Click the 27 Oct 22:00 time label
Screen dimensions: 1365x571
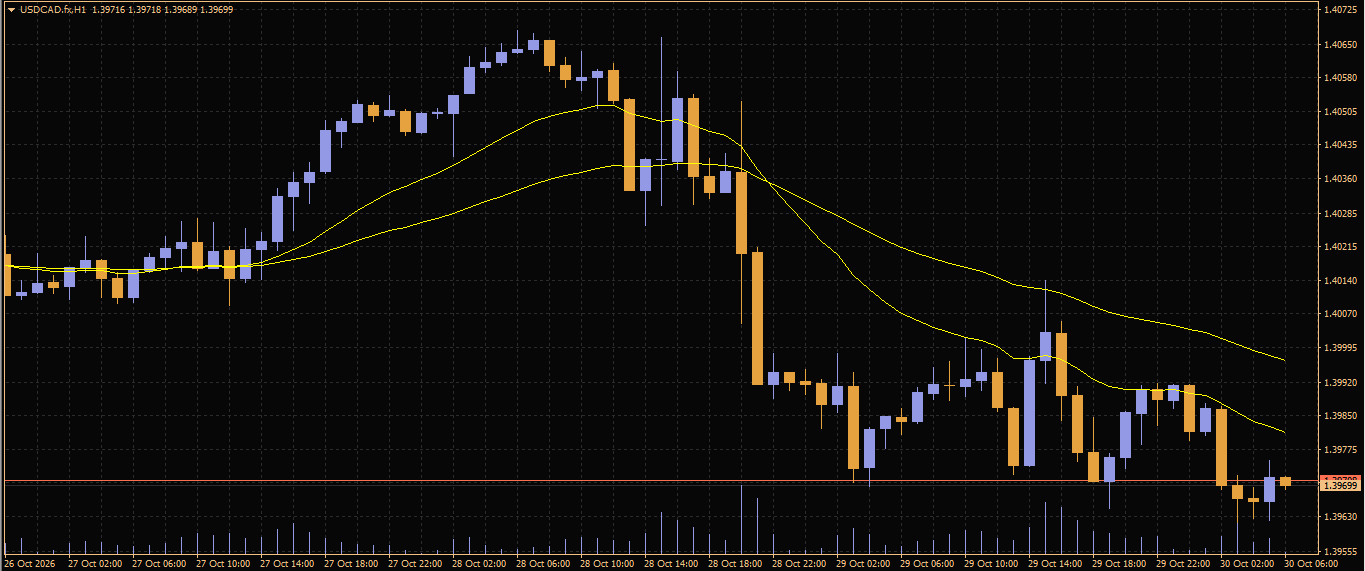click(415, 564)
